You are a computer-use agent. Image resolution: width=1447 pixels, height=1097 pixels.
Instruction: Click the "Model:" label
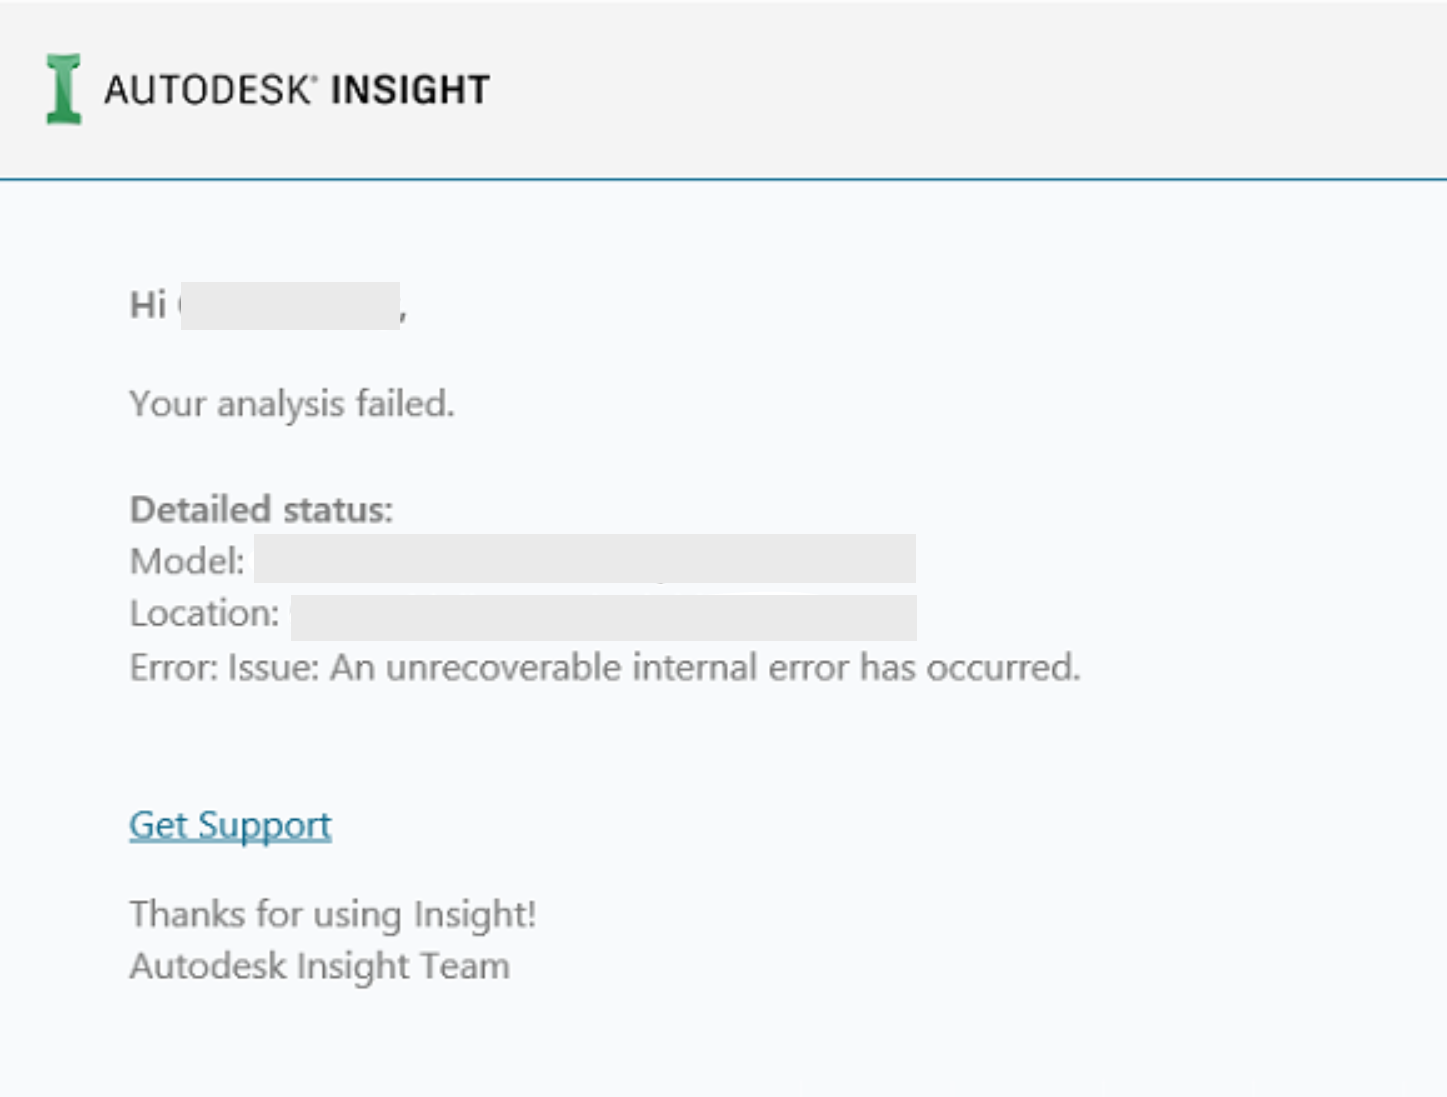[187, 561]
